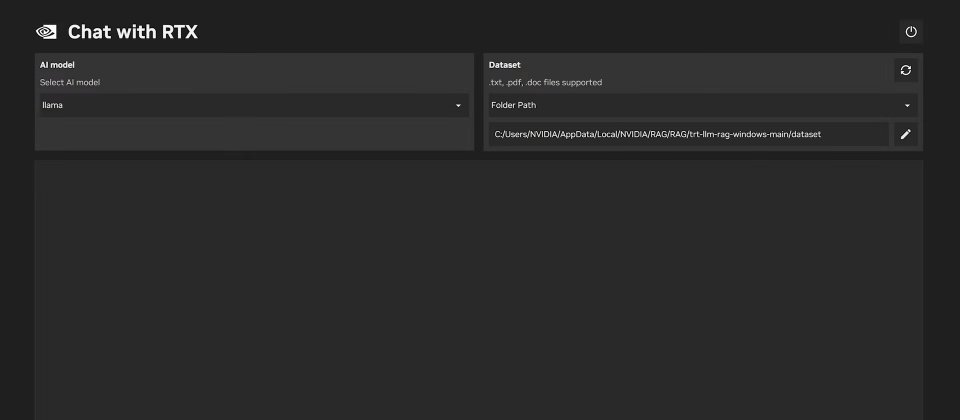
Task: Refresh the dataset with circular arrows icon
Action: 906,70
